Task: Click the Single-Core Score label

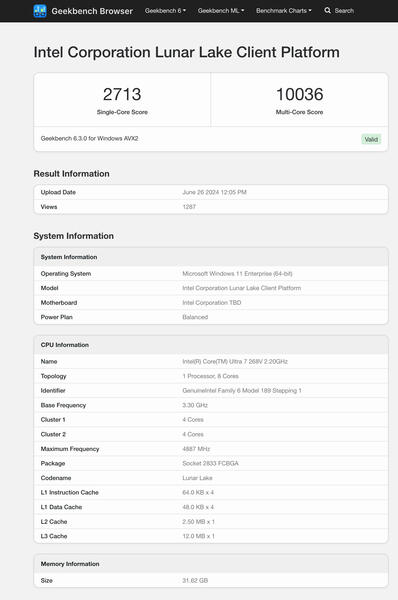Action: click(122, 112)
